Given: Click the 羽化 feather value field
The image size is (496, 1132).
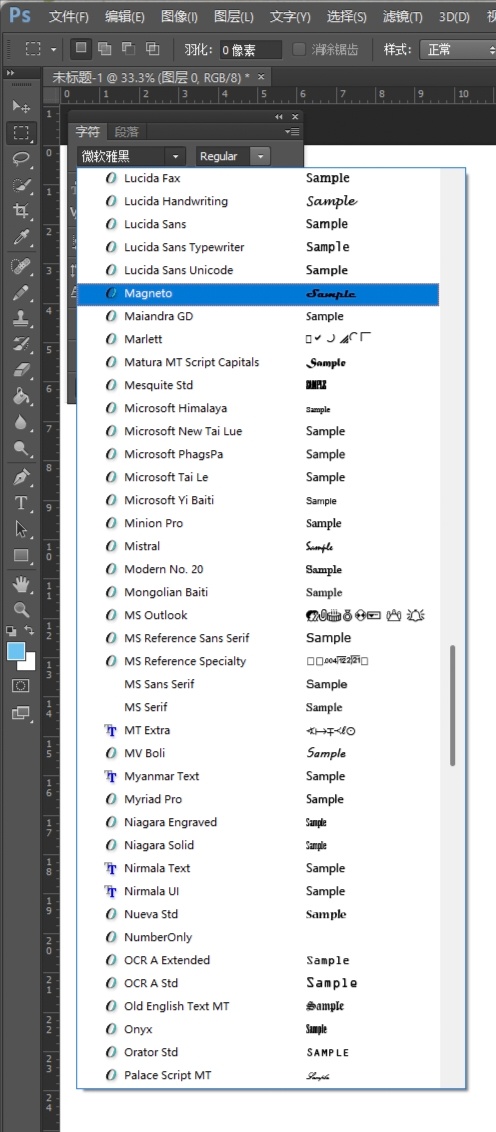Looking at the screenshot, I should [x=251, y=49].
